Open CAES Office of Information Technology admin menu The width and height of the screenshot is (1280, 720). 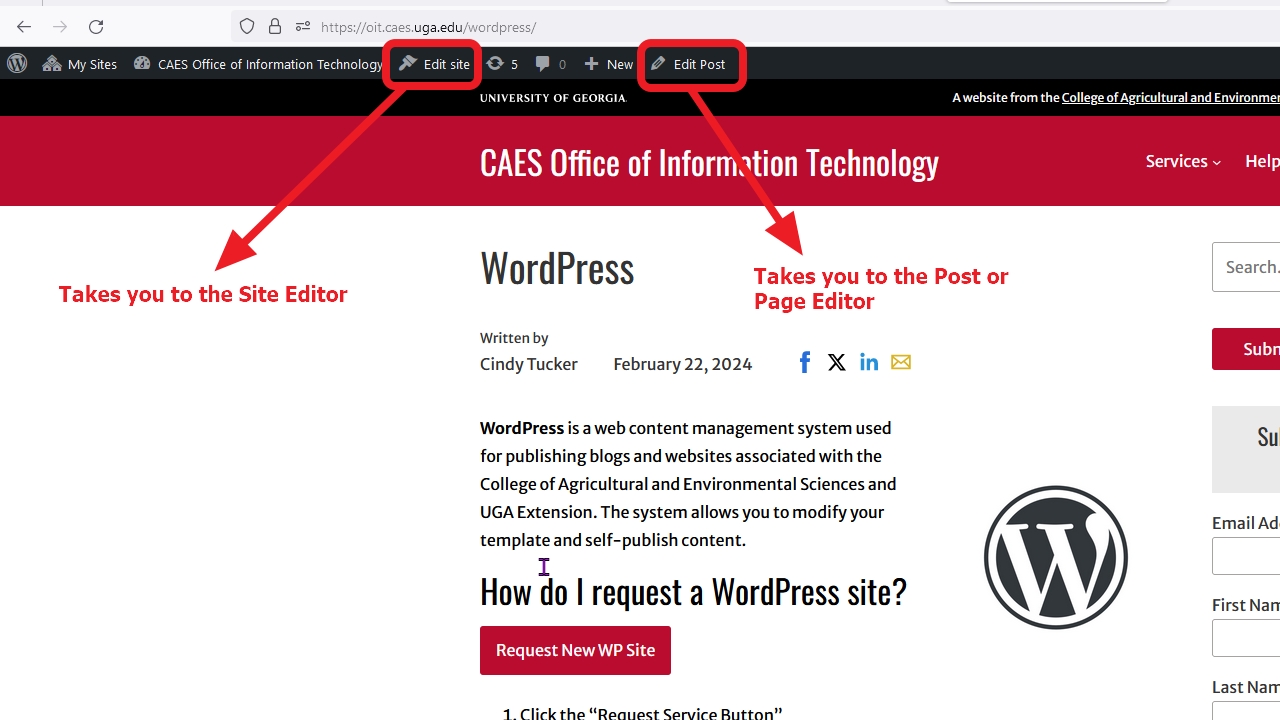[x=258, y=64]
